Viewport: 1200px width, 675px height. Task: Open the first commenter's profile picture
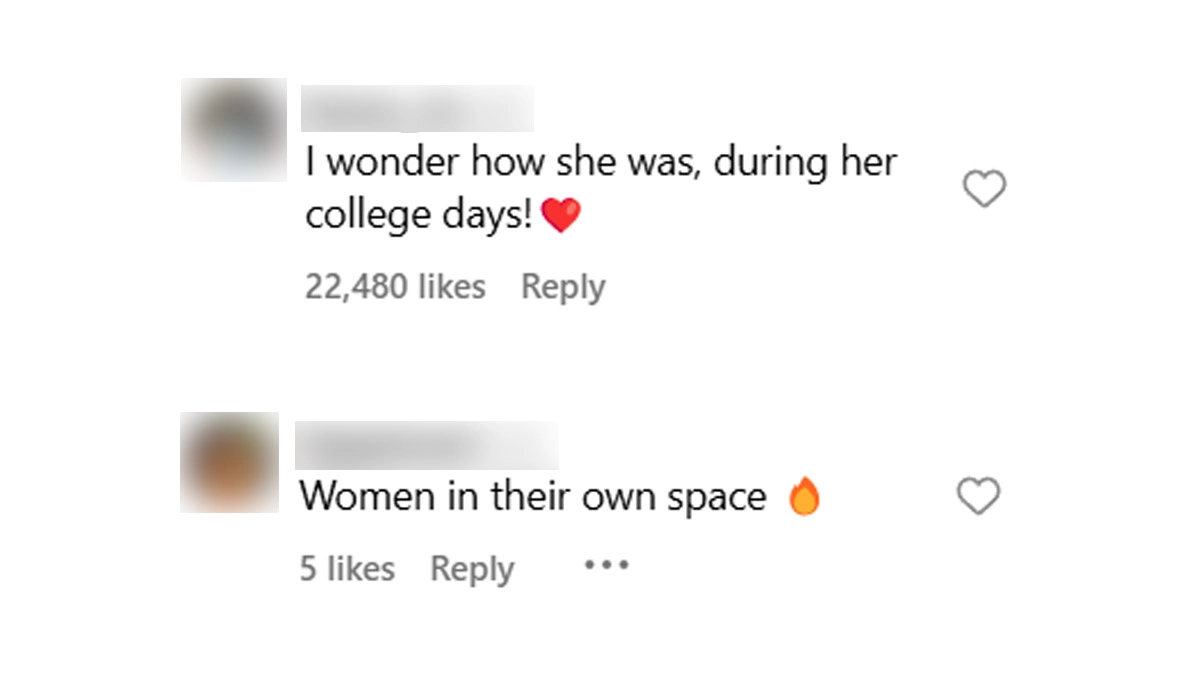(233, 130)
